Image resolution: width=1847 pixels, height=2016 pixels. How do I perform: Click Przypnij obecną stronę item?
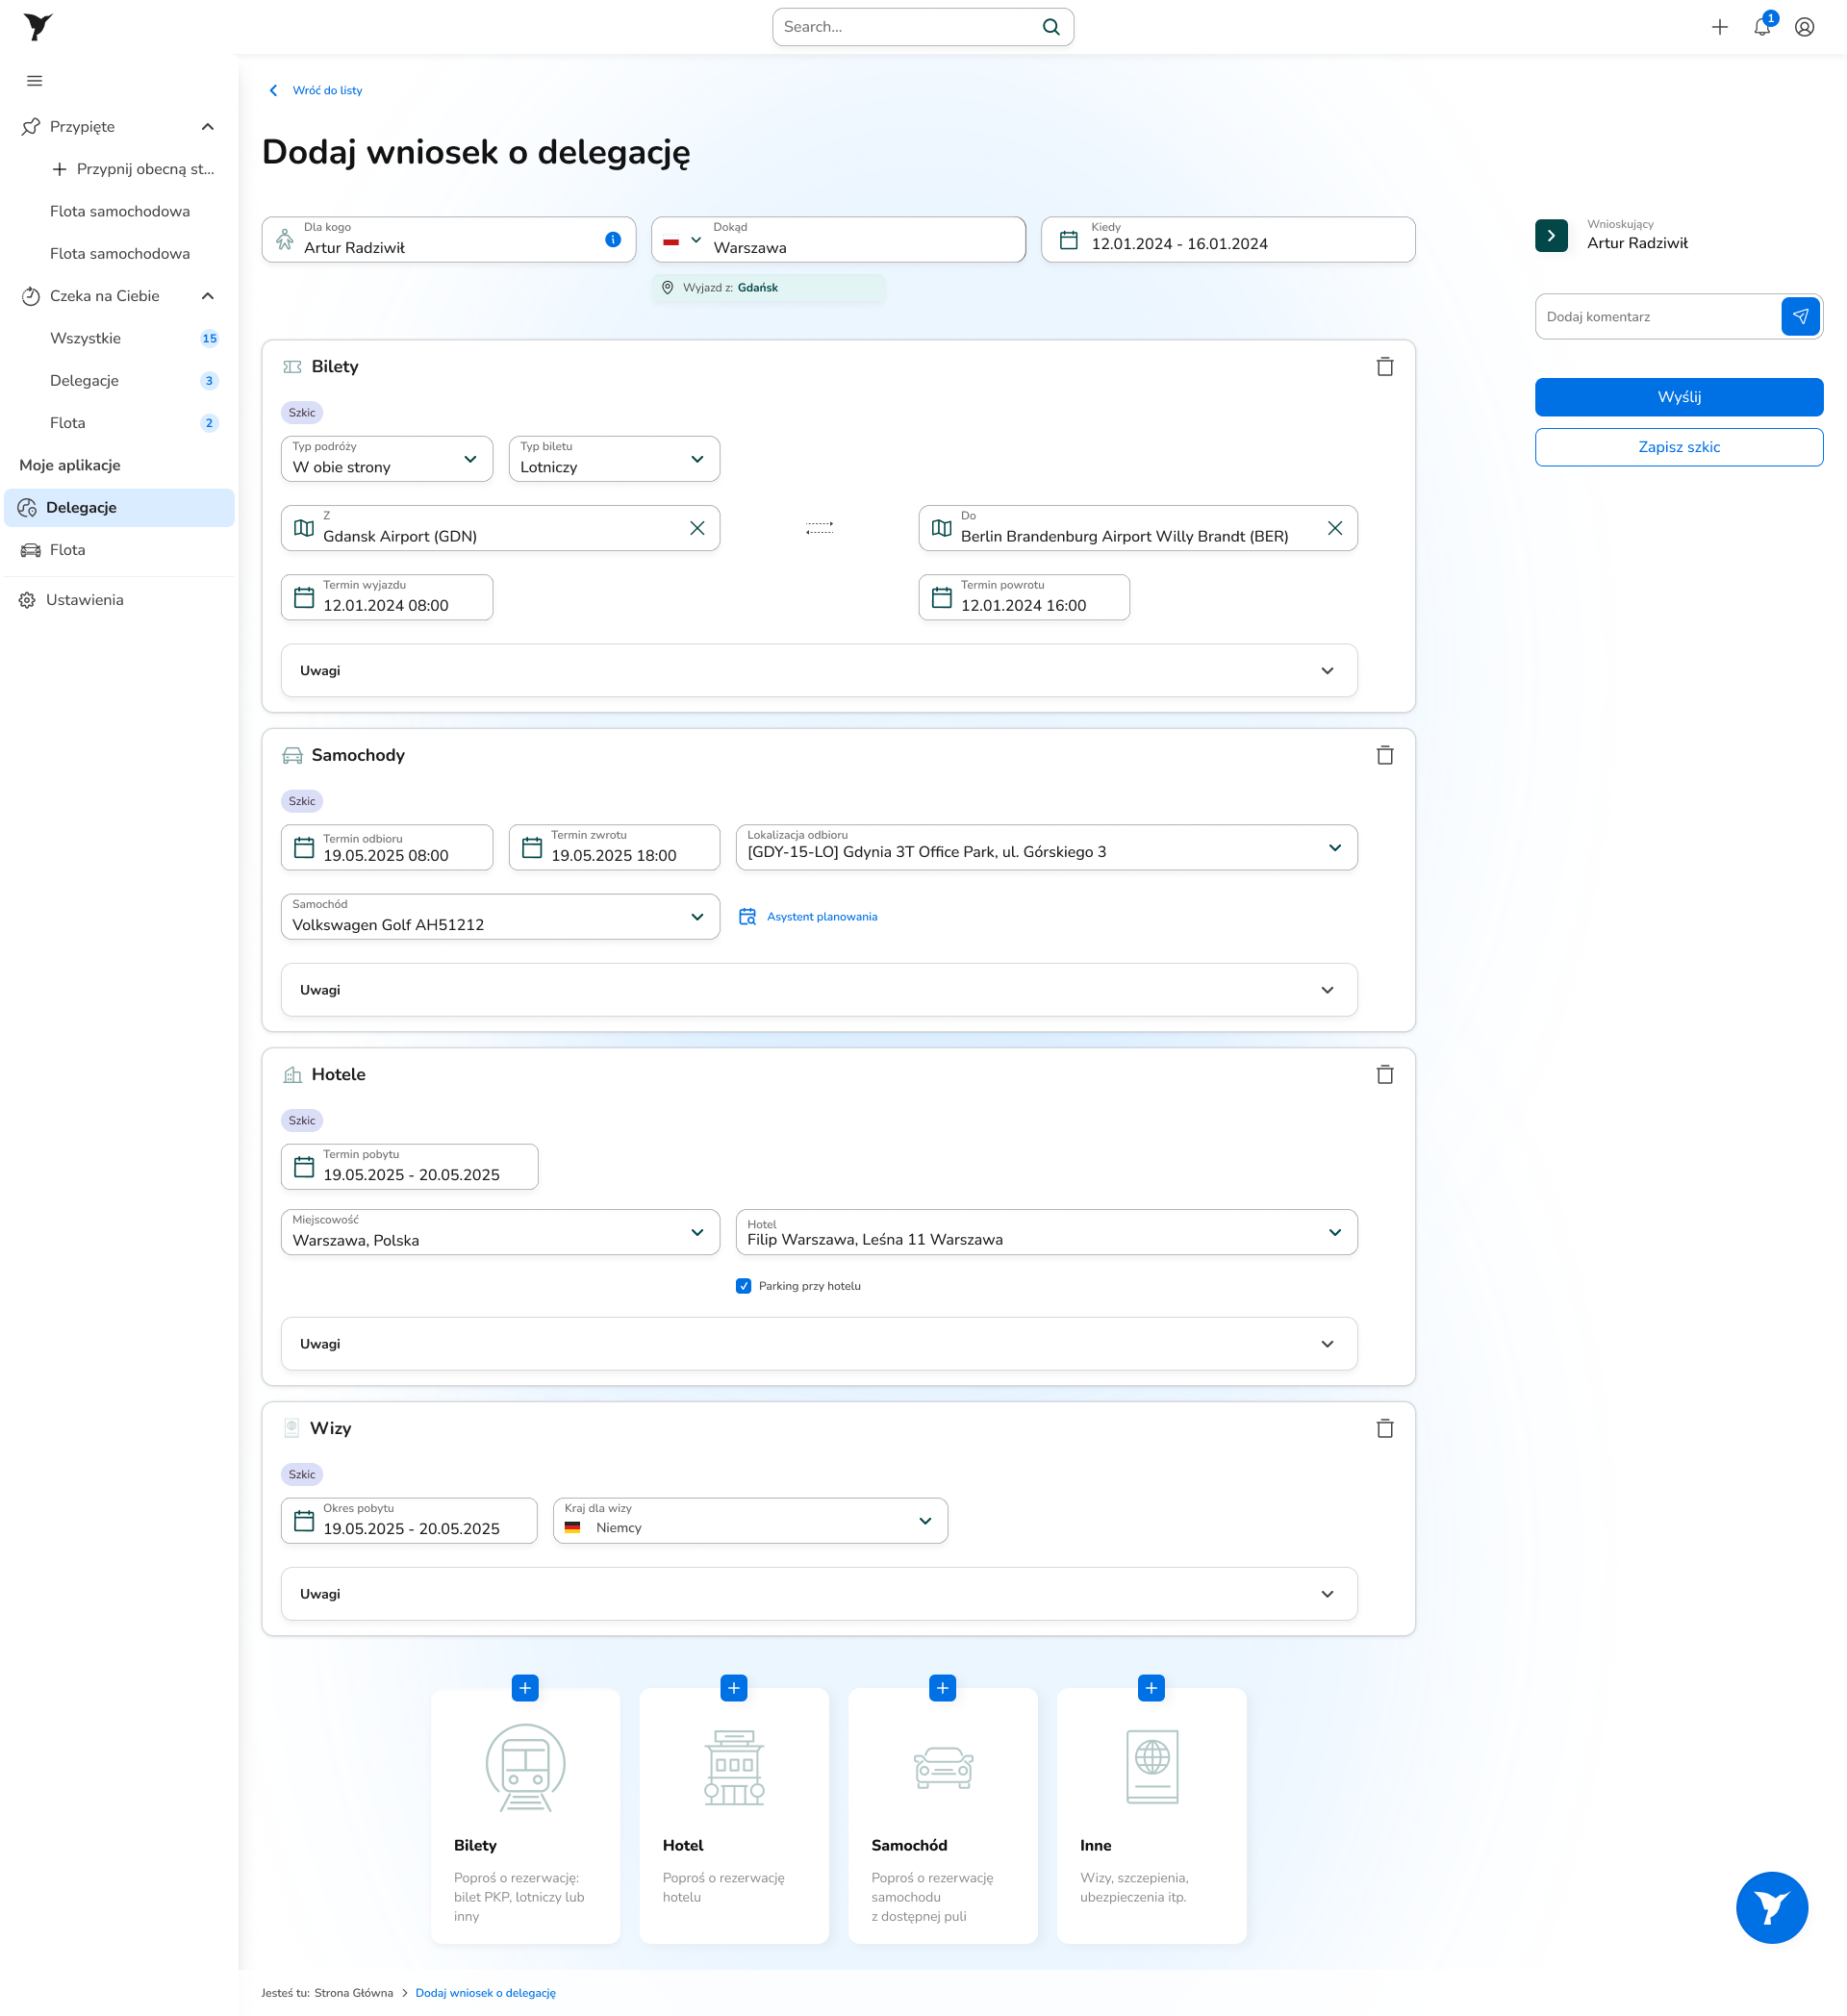(132, 169)
